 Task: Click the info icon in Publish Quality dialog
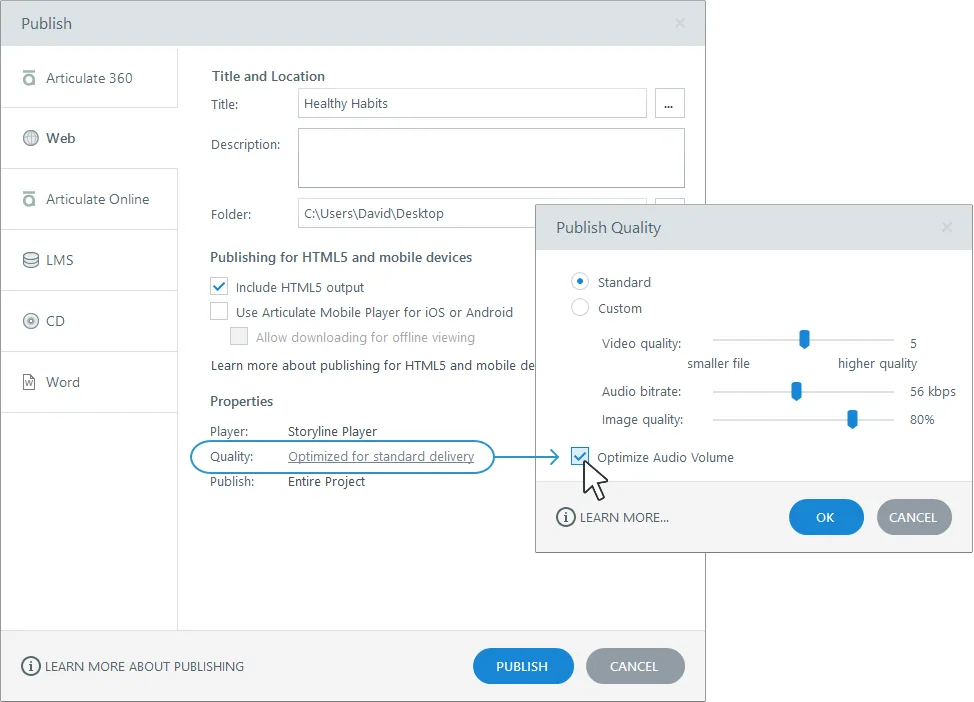[x=565, y=517]
